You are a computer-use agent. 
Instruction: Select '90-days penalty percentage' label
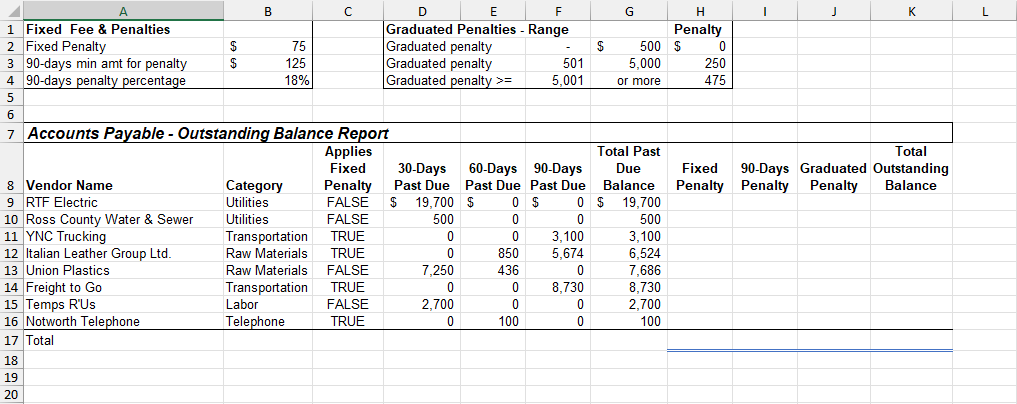click(x=123, y=80)
